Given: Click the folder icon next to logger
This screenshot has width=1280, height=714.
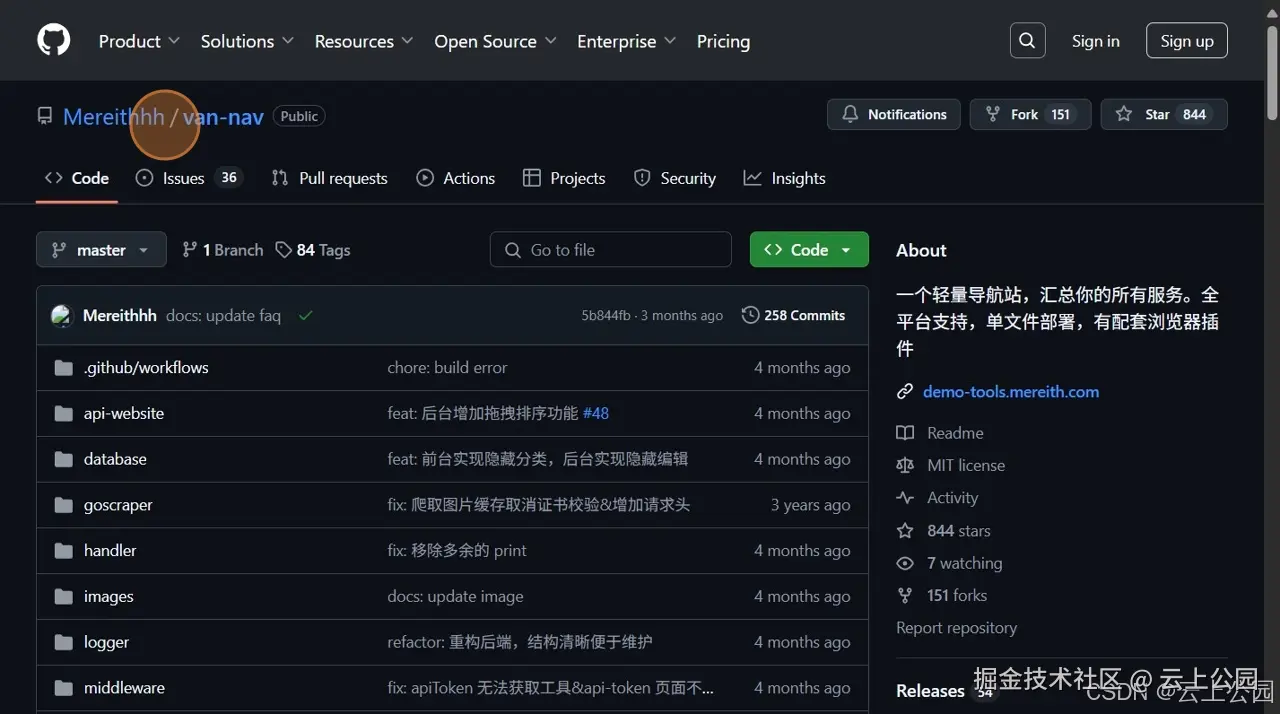Looking at the screenshot, I should (x=64, y=643).
